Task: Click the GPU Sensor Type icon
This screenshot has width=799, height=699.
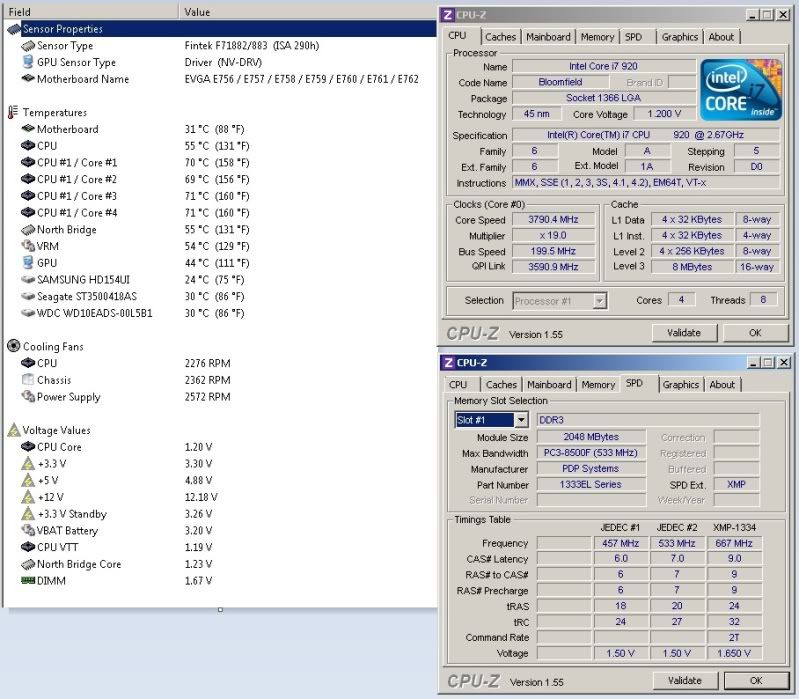Action: (28, 62)
